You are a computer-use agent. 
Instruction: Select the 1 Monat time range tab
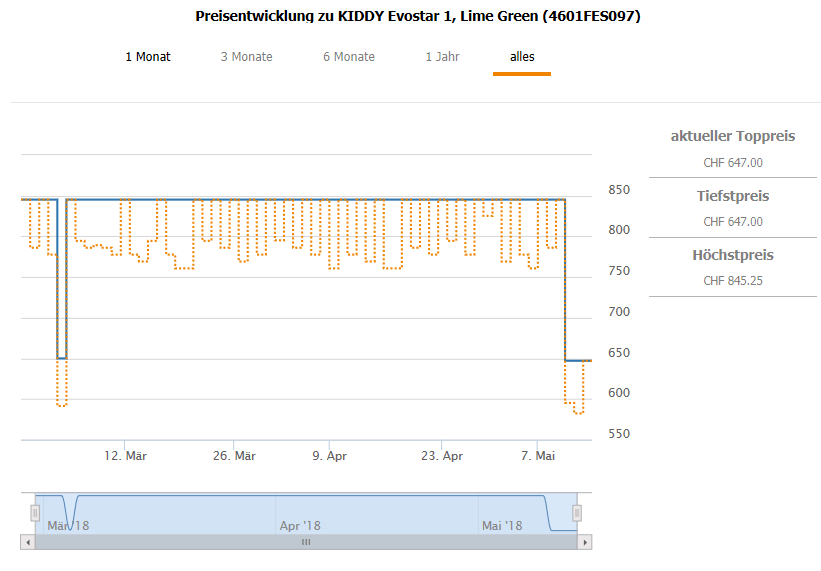(148, 57)
